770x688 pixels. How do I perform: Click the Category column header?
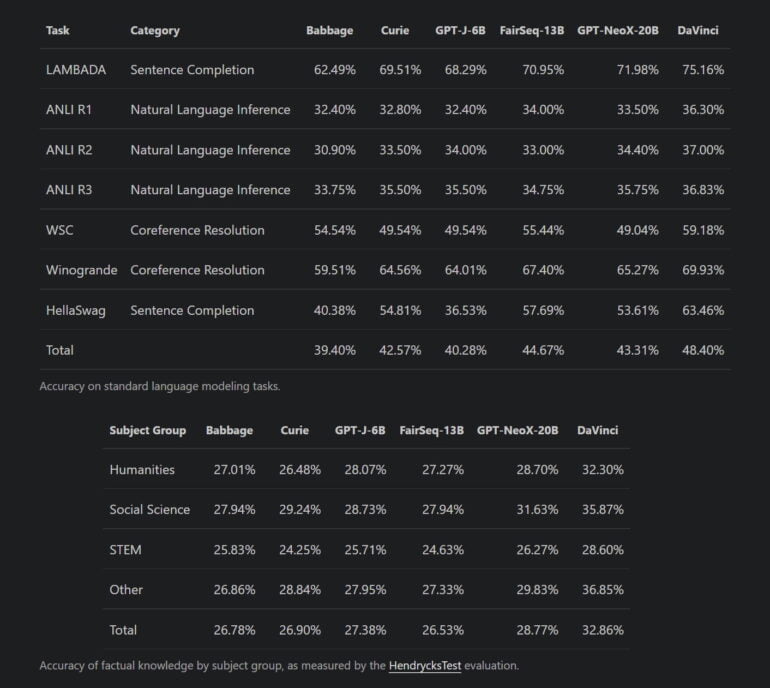(x=155, y=30)
